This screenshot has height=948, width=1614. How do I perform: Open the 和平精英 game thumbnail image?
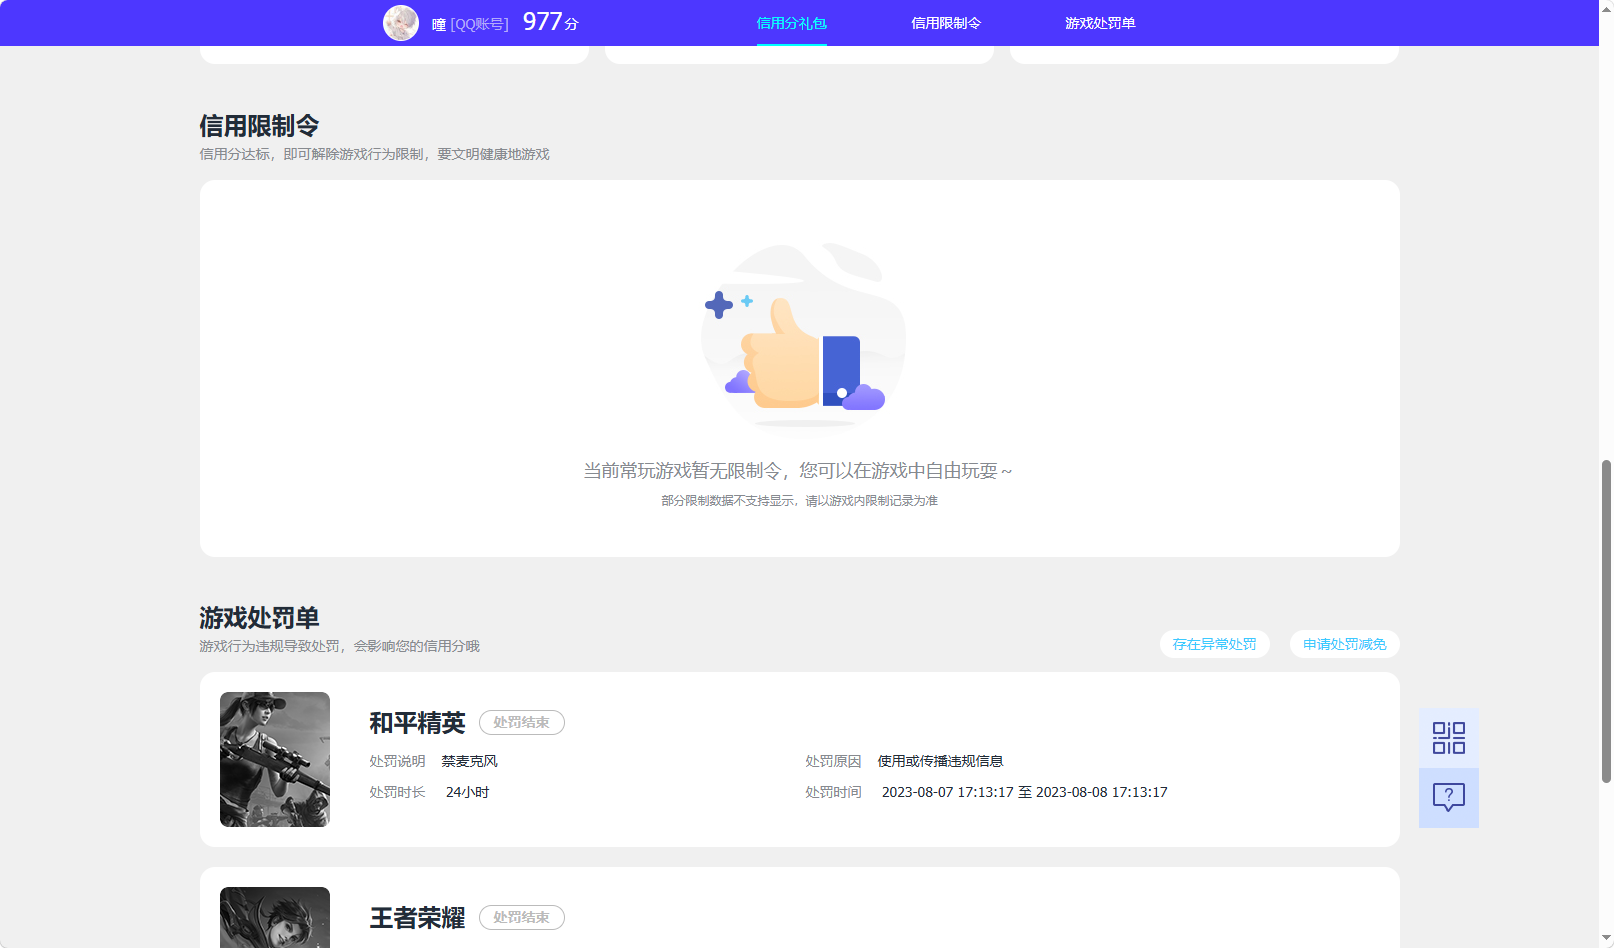coord(274,759)
